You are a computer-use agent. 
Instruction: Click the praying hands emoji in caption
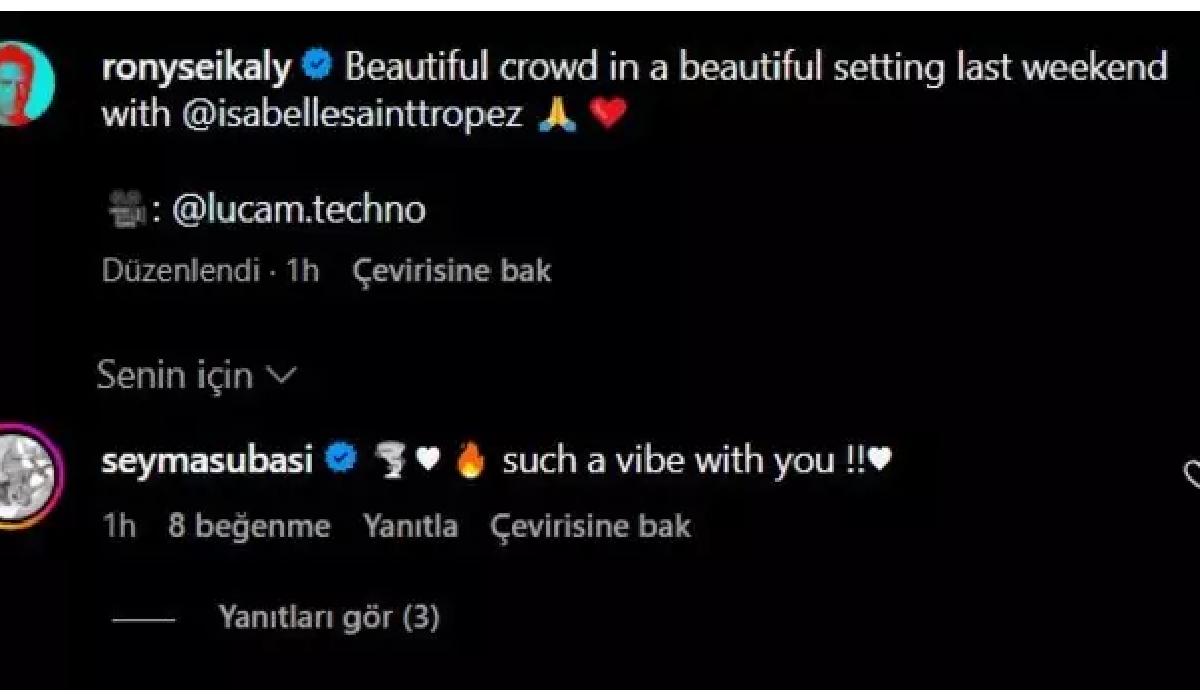[x=556, y=114]
